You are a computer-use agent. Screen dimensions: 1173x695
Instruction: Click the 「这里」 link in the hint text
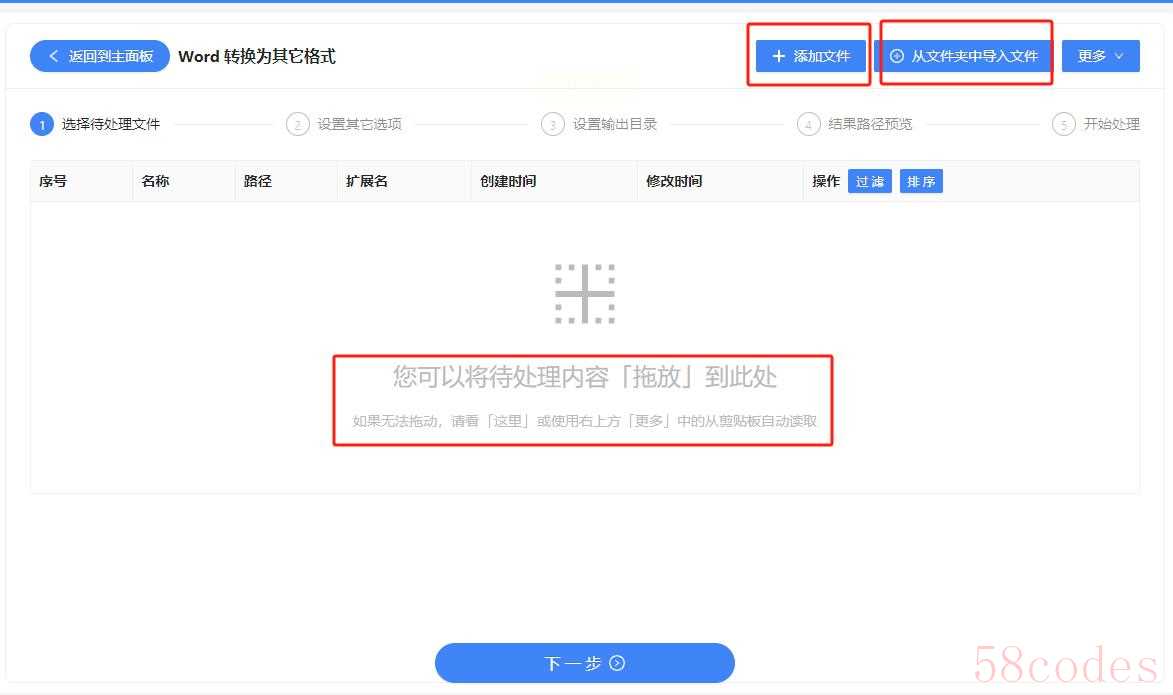pyautogui.click(x=508, y=421)
